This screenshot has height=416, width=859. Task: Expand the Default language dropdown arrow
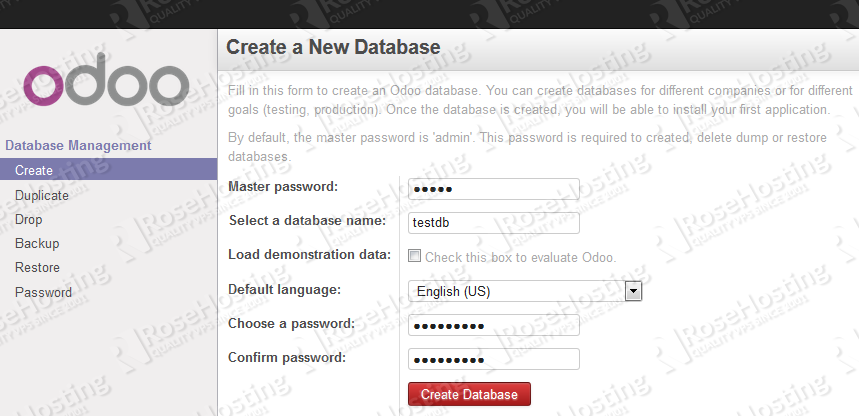[633, 291]
